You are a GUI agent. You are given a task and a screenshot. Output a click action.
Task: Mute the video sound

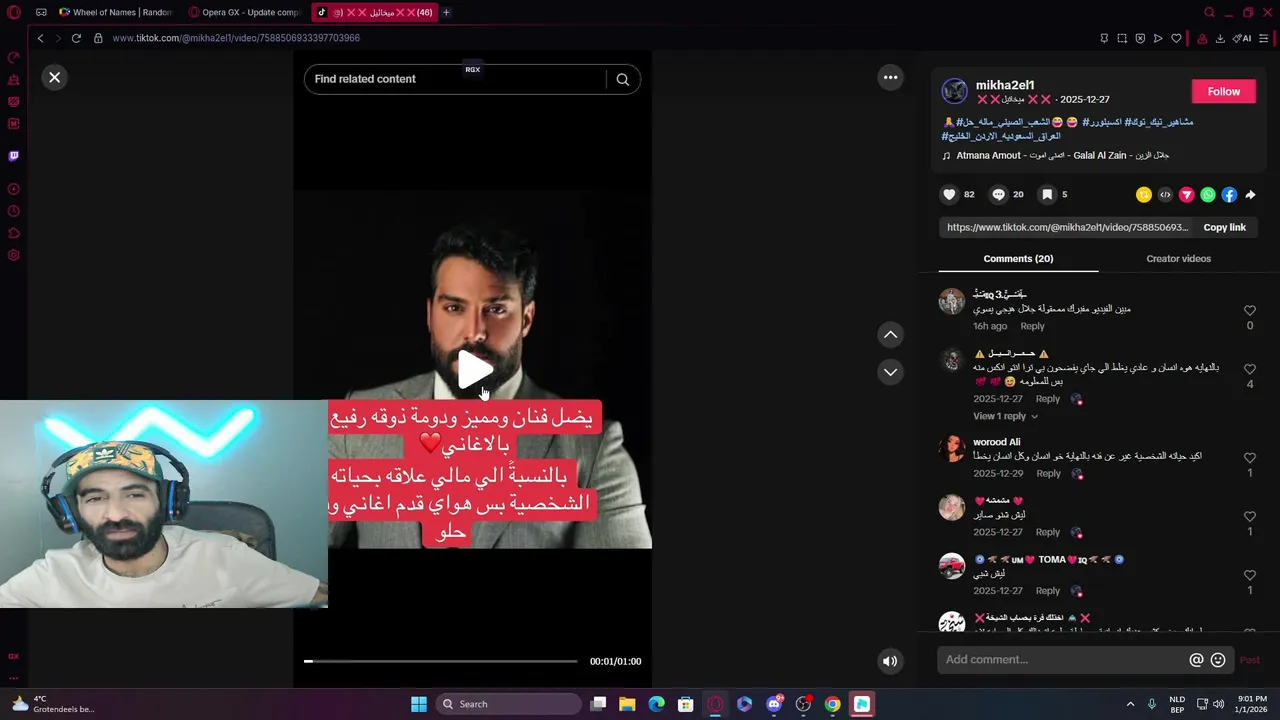tap(890, 661)
